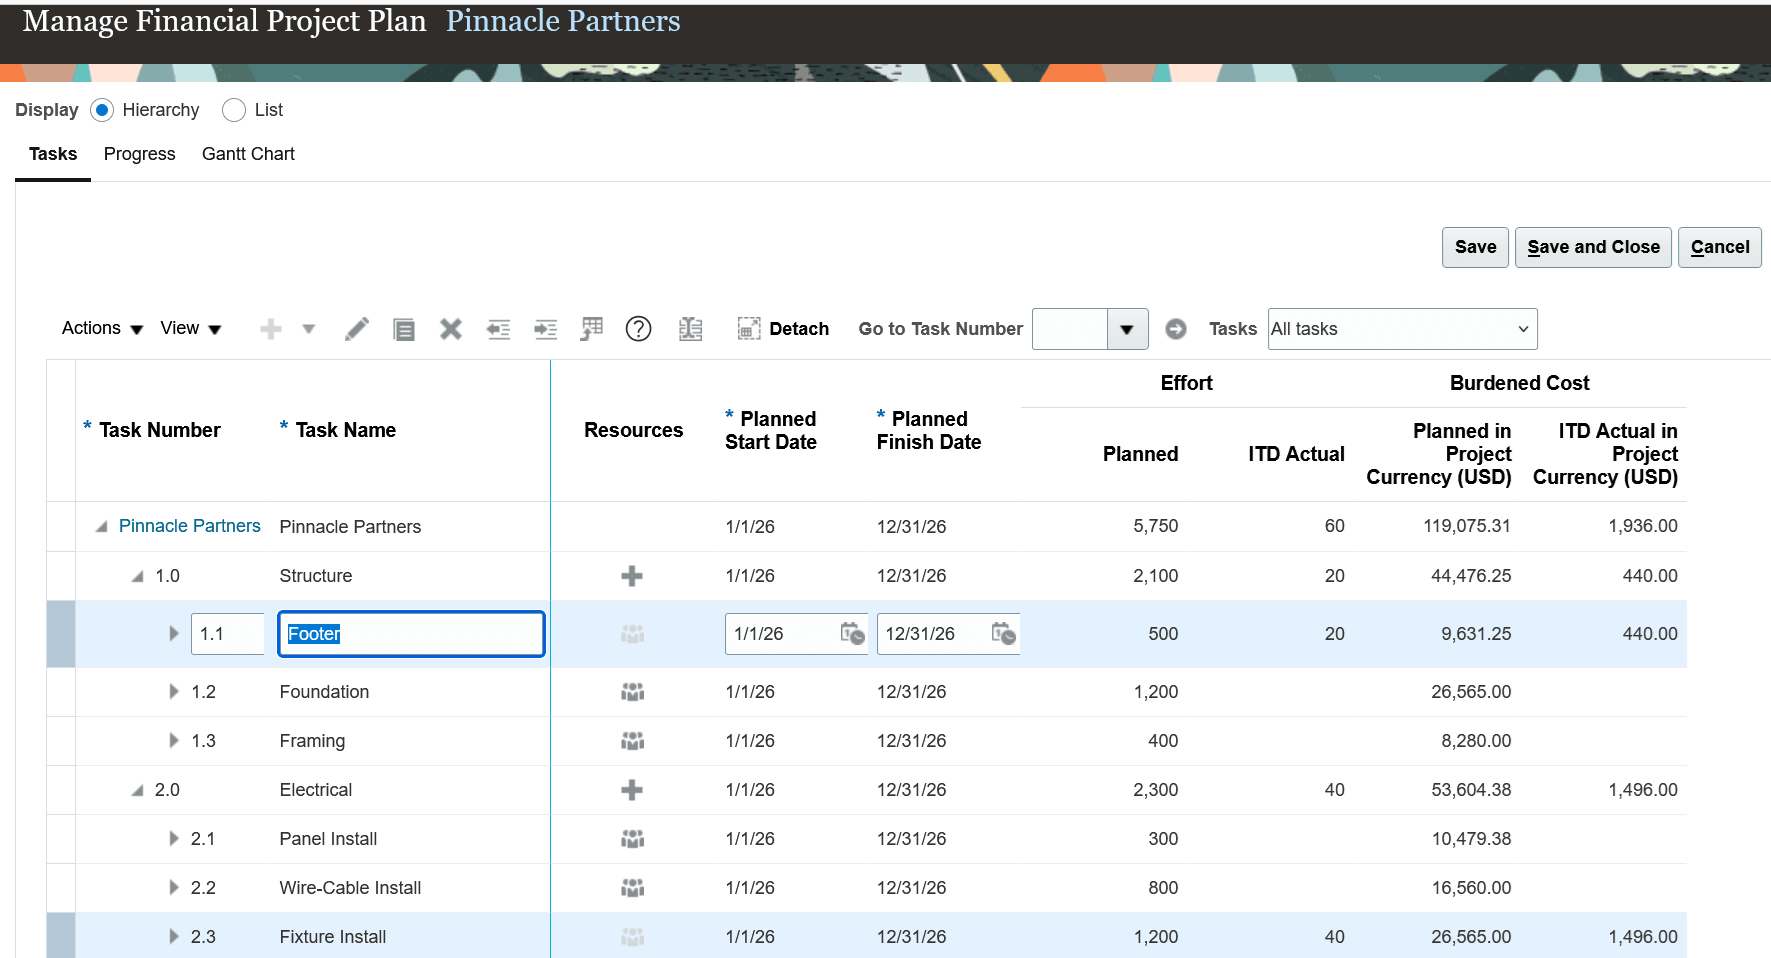Open the Help question mark icon
The width and height of the screenshot is (1771, 958).
pos(638,328)
